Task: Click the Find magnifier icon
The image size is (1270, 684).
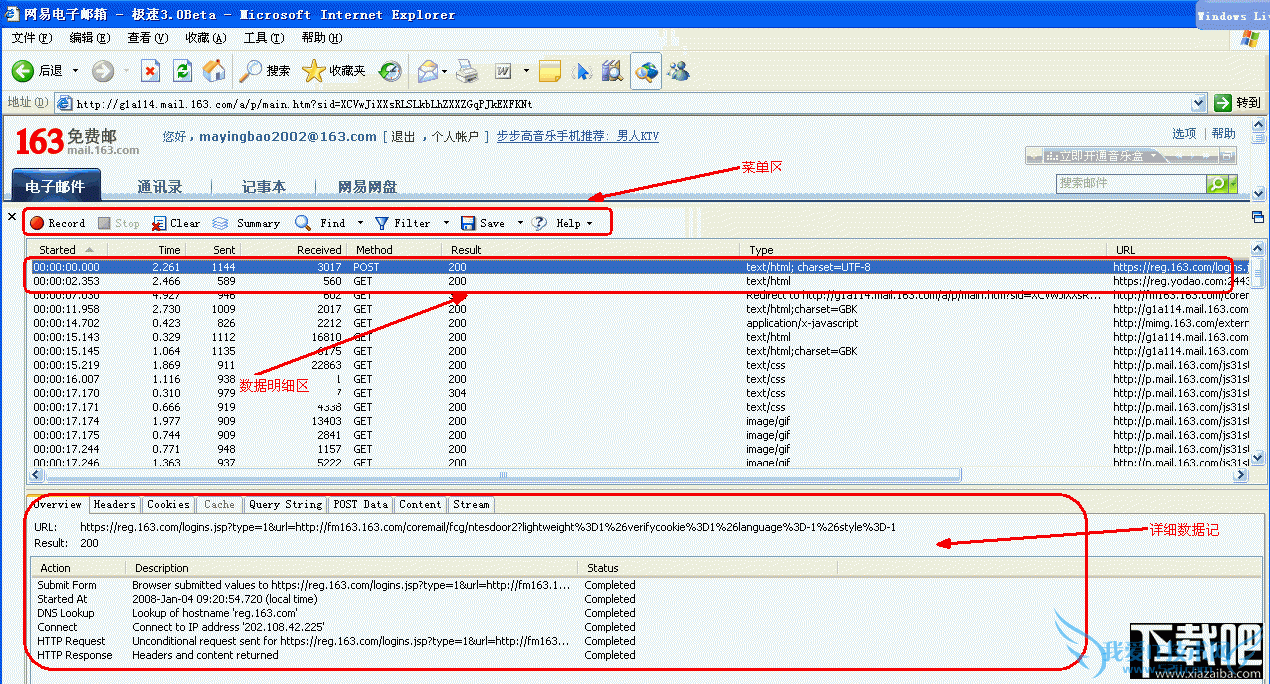Action: coord(303,223)
